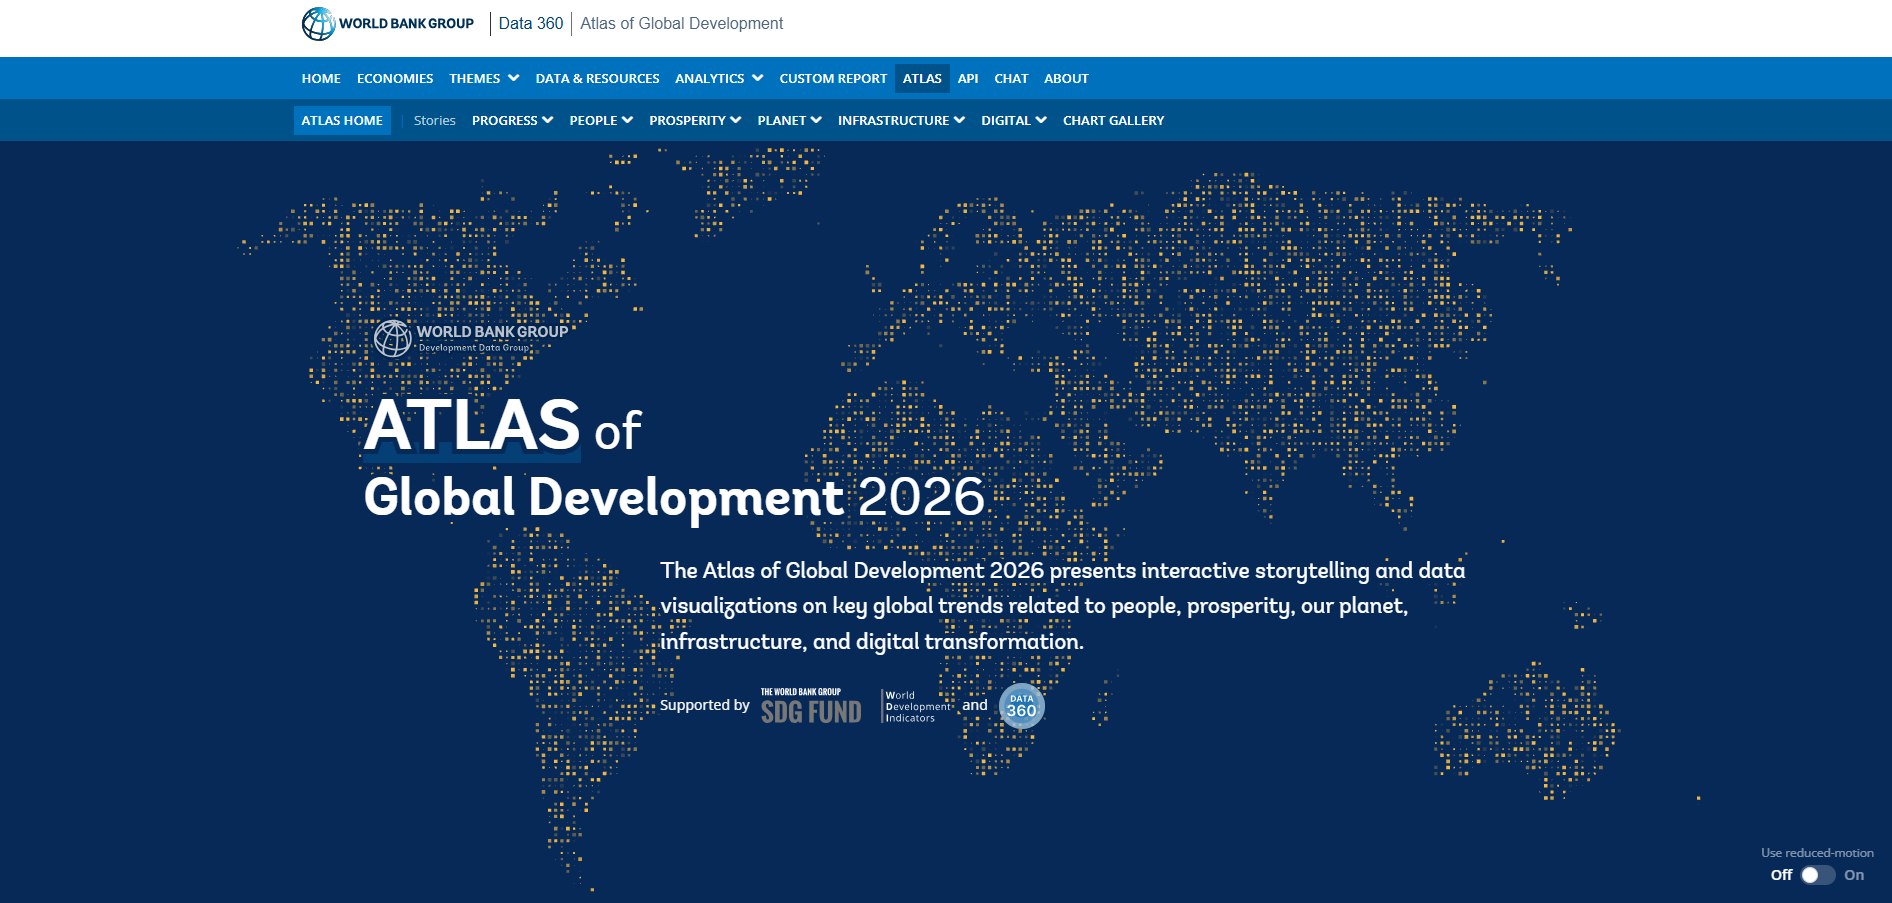Go to the HOME menu item
The height and width of the screenshot is (903, 1892).
(321, 78)
